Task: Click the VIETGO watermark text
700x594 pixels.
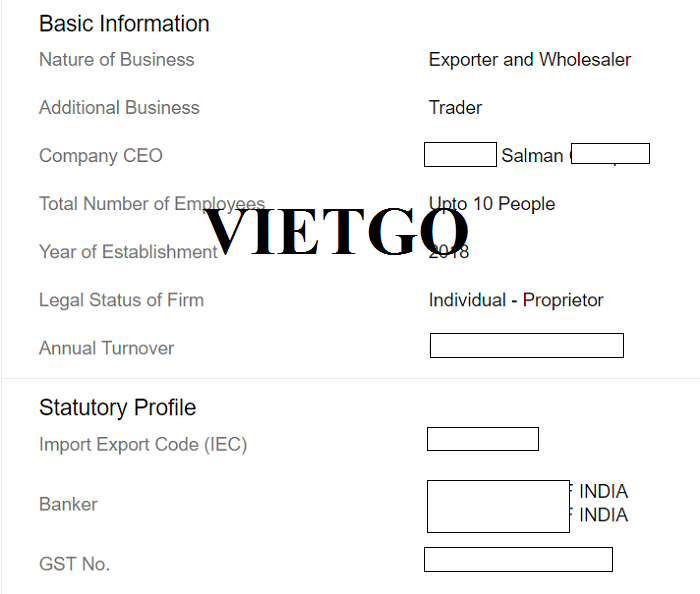Action: pos(336,232)
